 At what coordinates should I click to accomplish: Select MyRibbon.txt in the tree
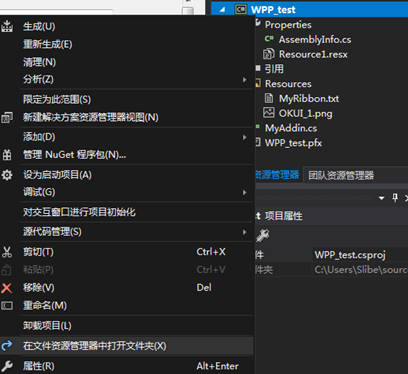coord(309,98)
